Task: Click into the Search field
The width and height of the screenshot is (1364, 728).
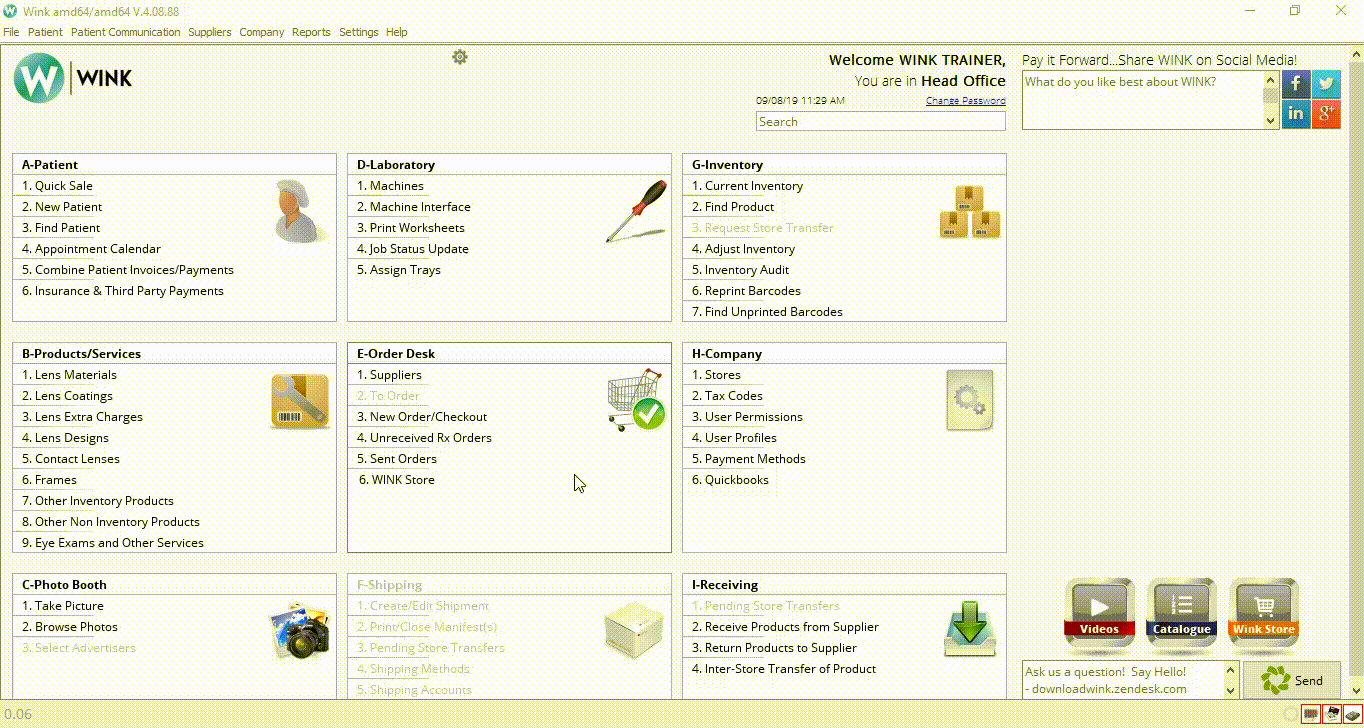Action: pos(880,122)
